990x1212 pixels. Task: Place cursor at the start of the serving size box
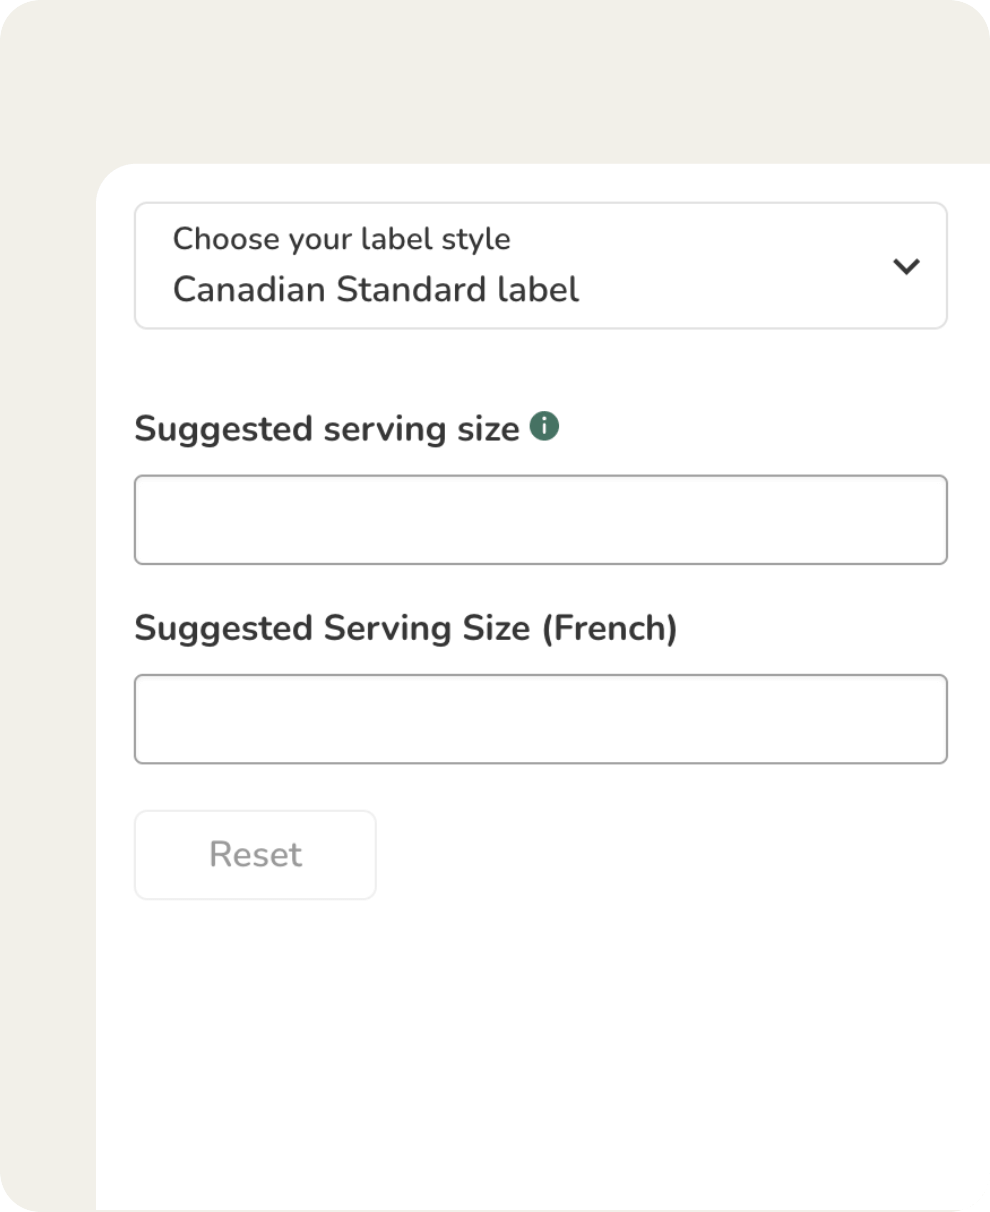click(150, 520)
